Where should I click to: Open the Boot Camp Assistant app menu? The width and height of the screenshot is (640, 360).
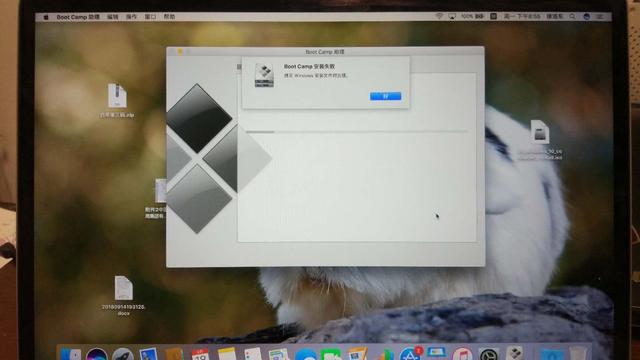coord(78,17)
